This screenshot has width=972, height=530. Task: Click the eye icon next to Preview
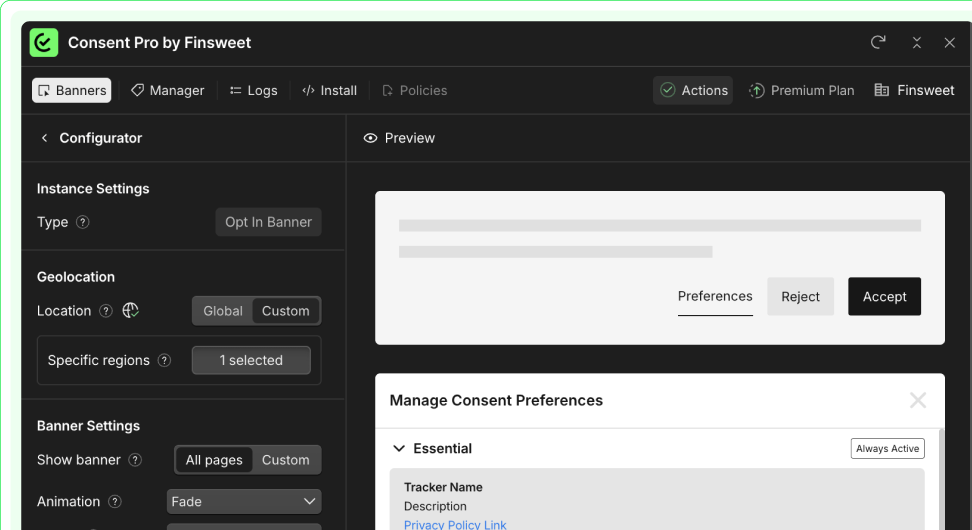click(370, 138)
